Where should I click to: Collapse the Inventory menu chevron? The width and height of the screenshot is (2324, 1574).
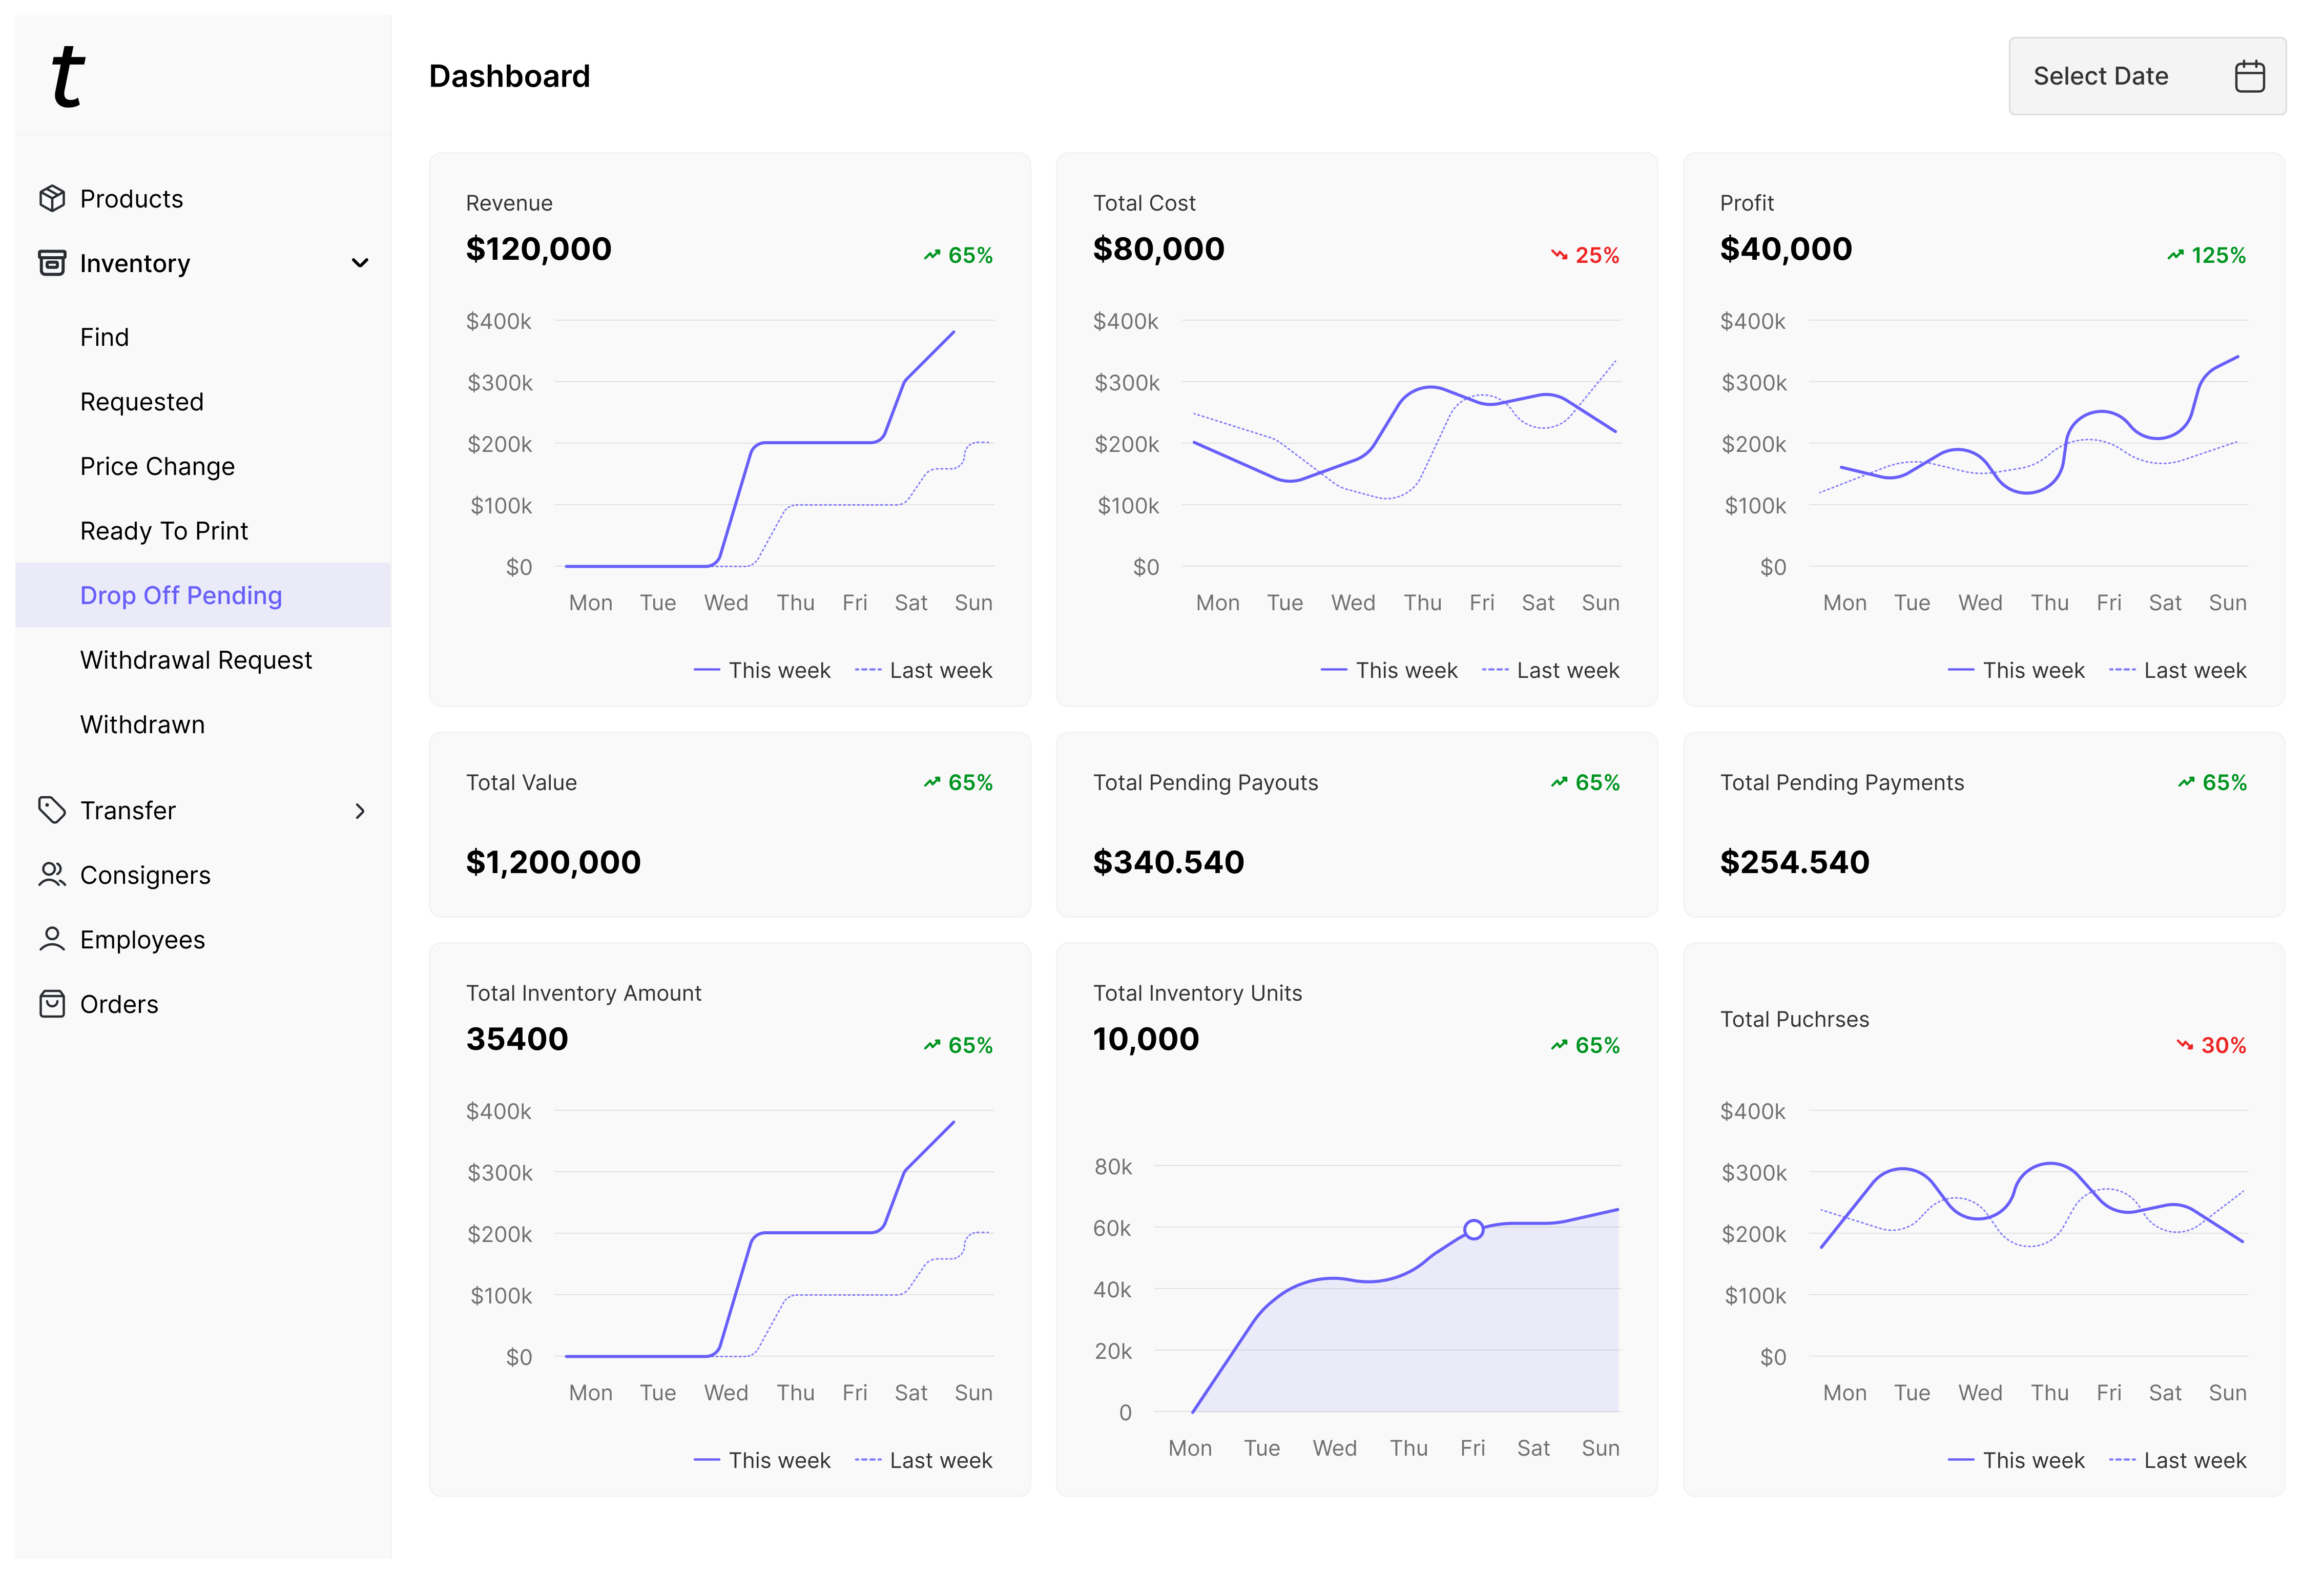360,263
